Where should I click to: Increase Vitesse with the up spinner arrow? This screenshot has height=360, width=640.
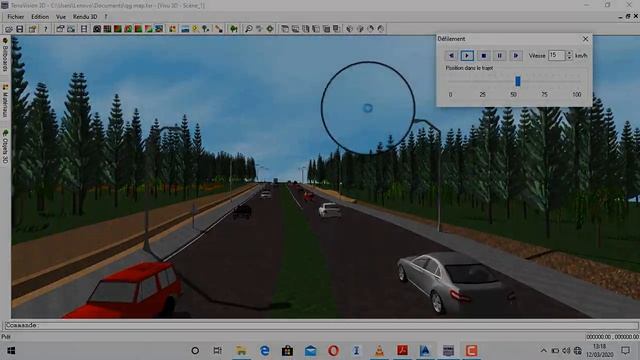tap(569, 53)
